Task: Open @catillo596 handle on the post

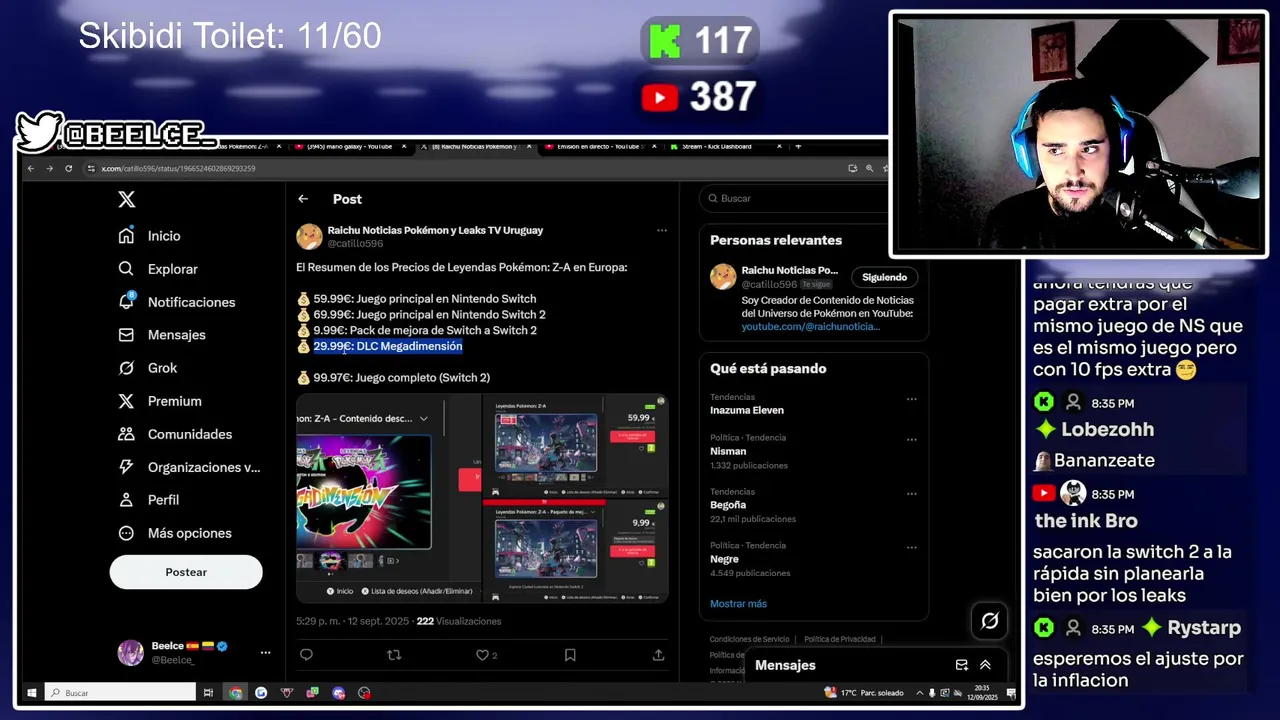Action: [355, 244]
